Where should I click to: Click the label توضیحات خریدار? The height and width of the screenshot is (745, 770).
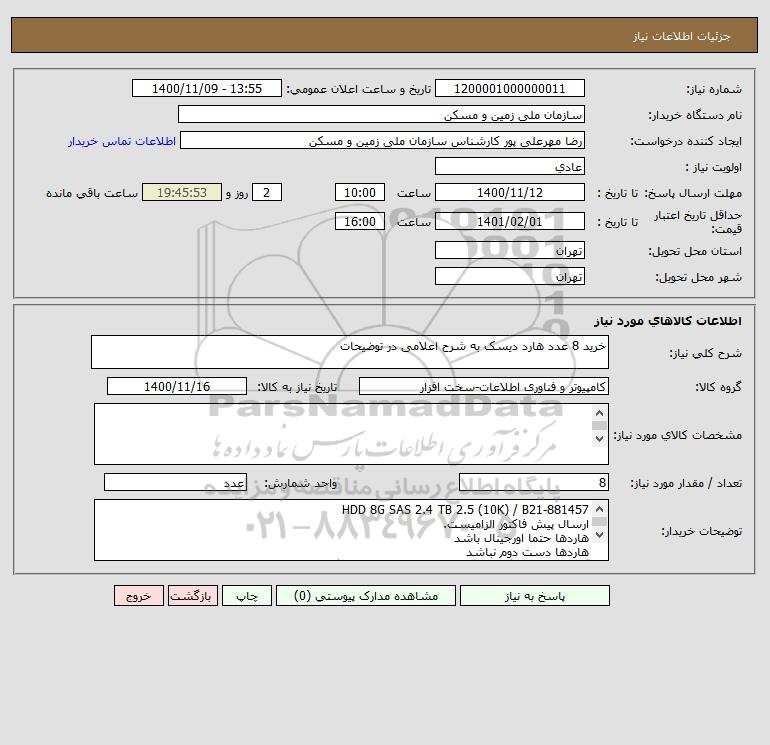(701, 531)
